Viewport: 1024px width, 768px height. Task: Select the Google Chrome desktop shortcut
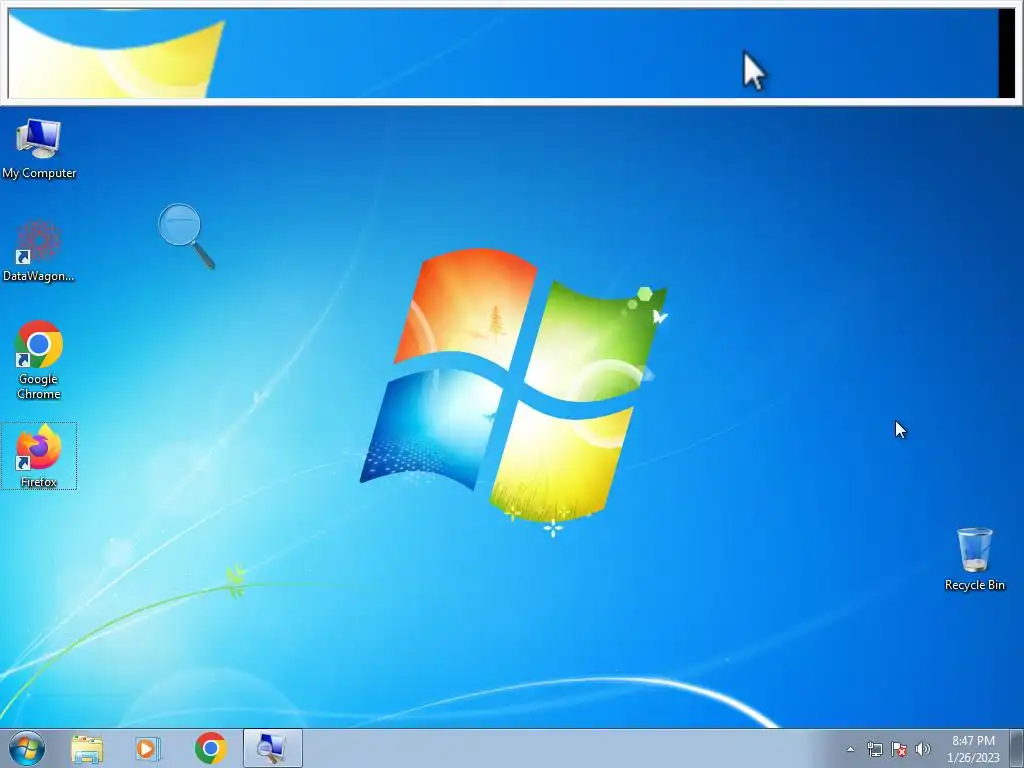(39, 360)
